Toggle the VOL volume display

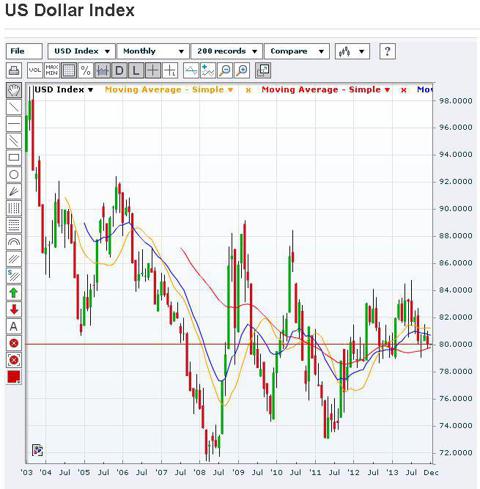[35, 70]
